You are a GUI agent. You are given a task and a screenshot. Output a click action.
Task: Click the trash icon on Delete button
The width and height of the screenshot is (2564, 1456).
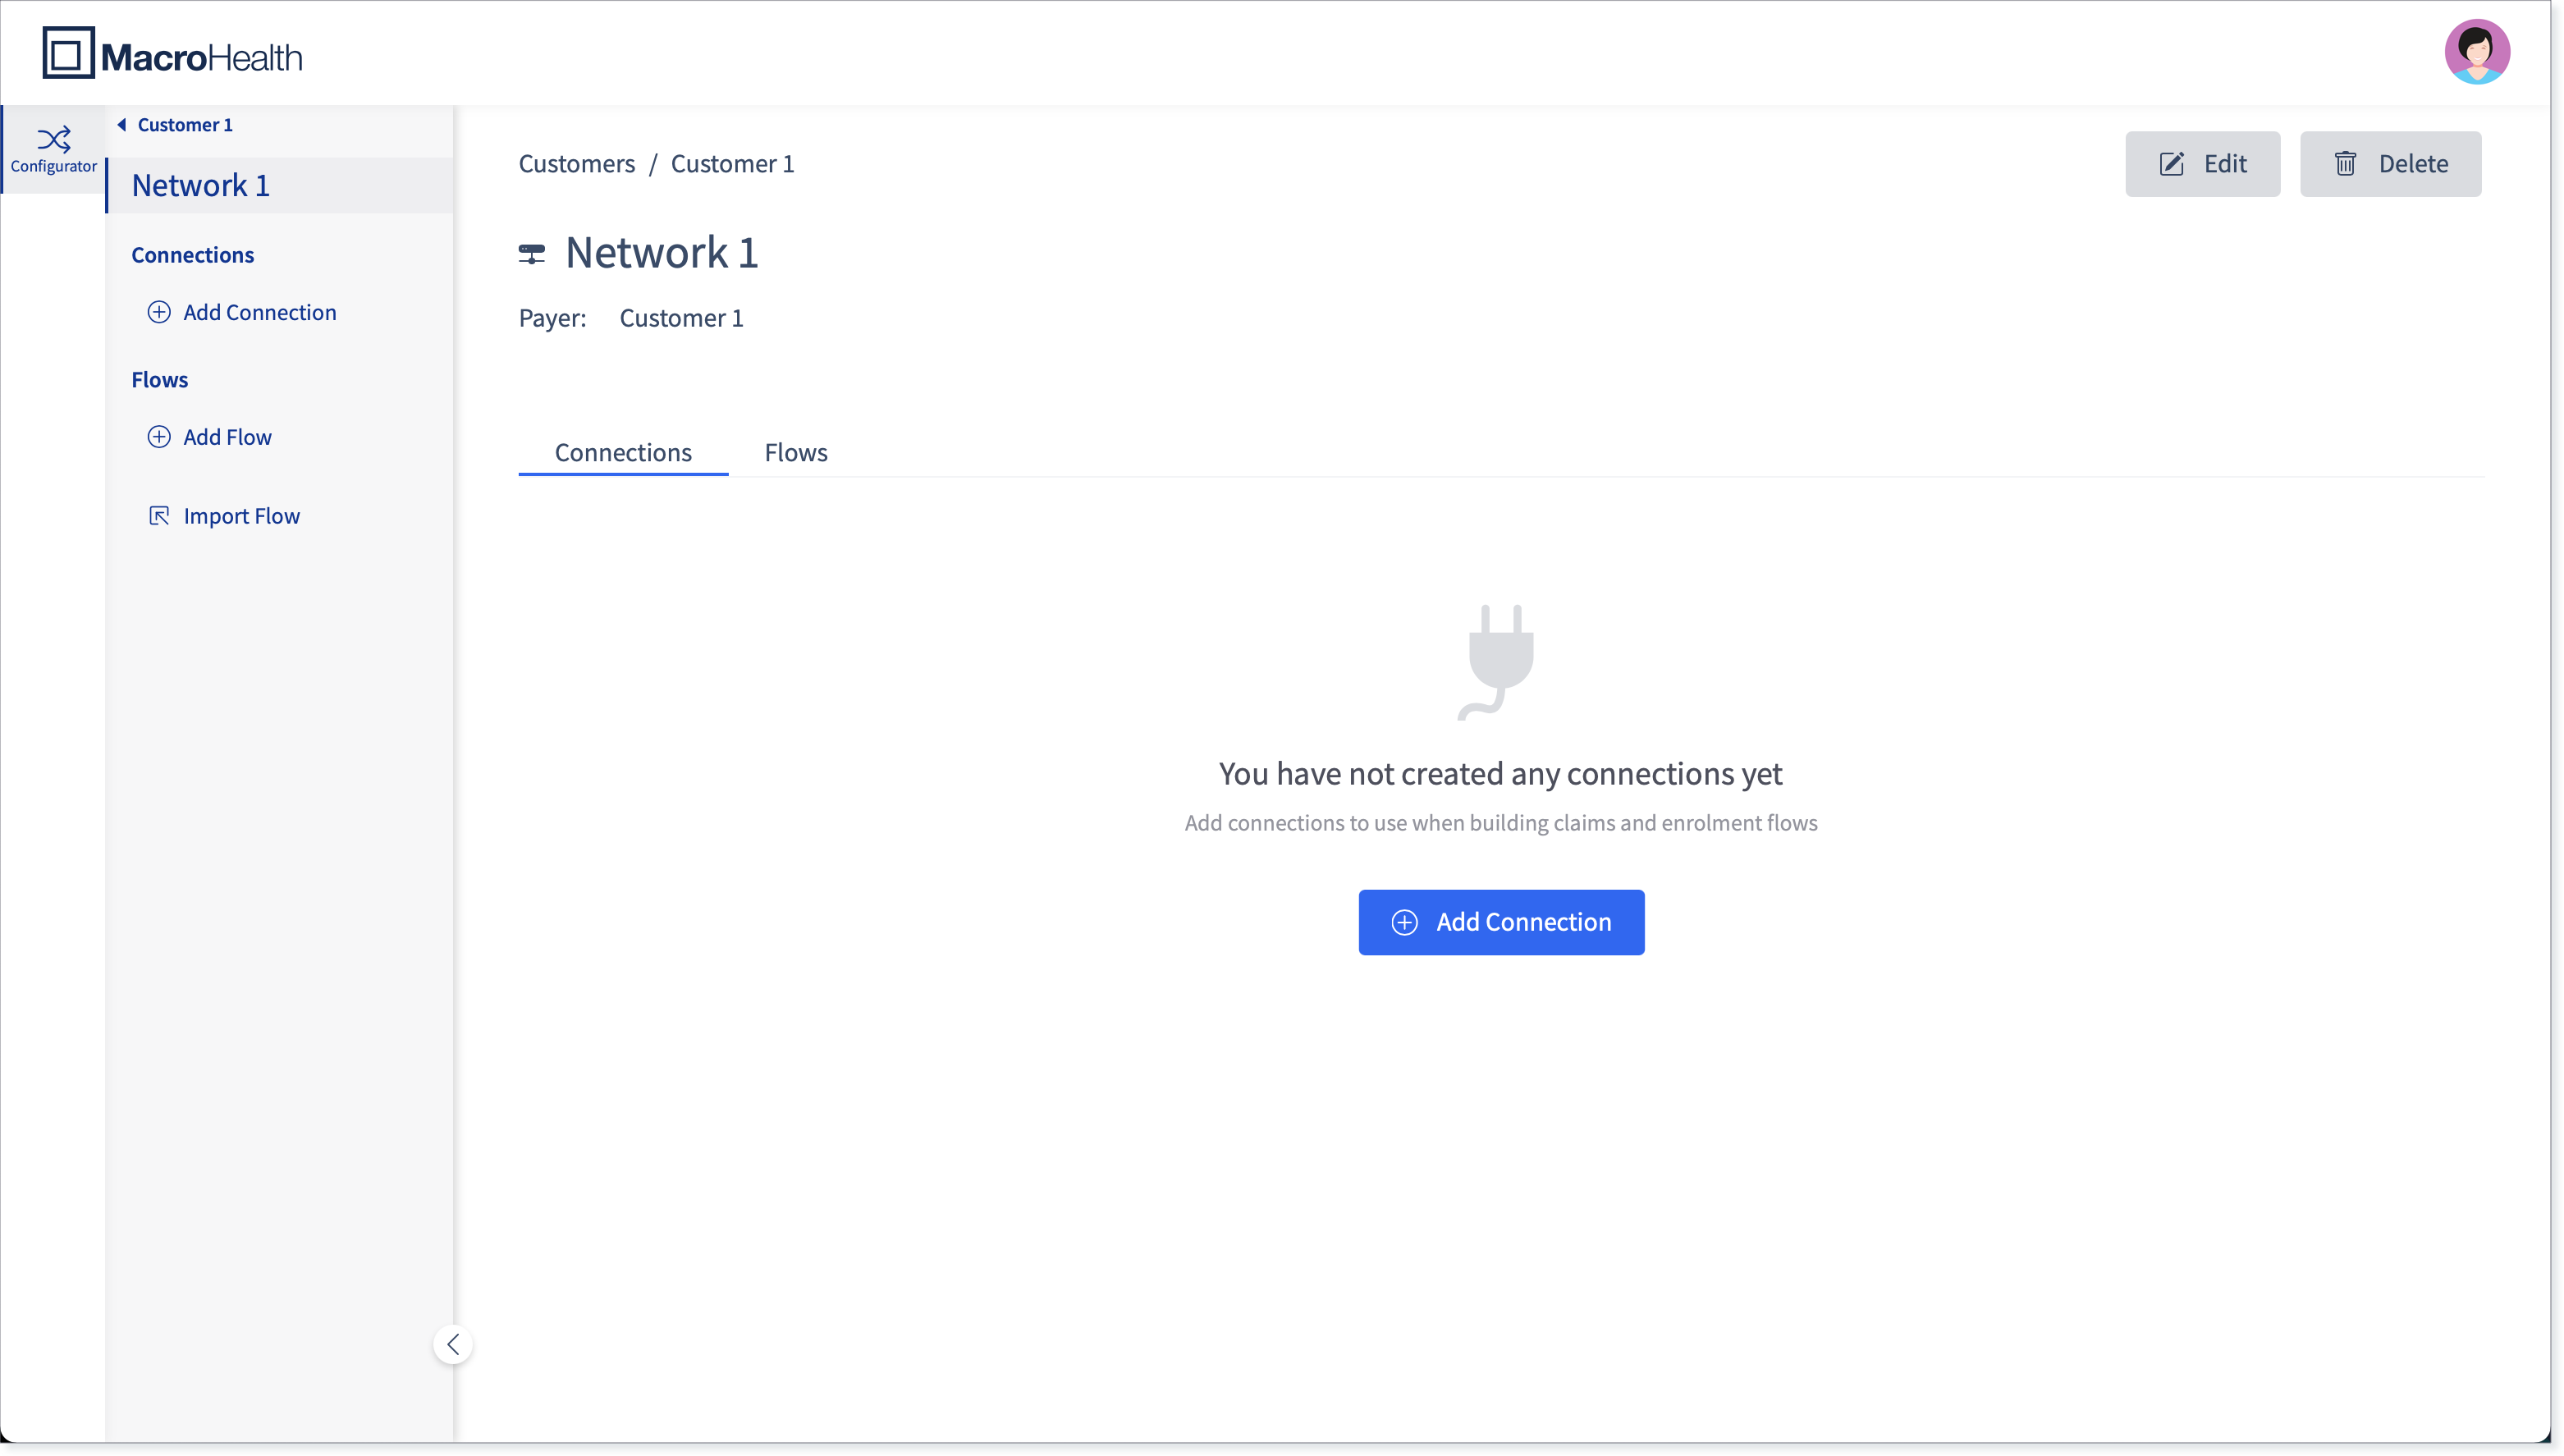pyautogui.click(x=2344, y=164)
